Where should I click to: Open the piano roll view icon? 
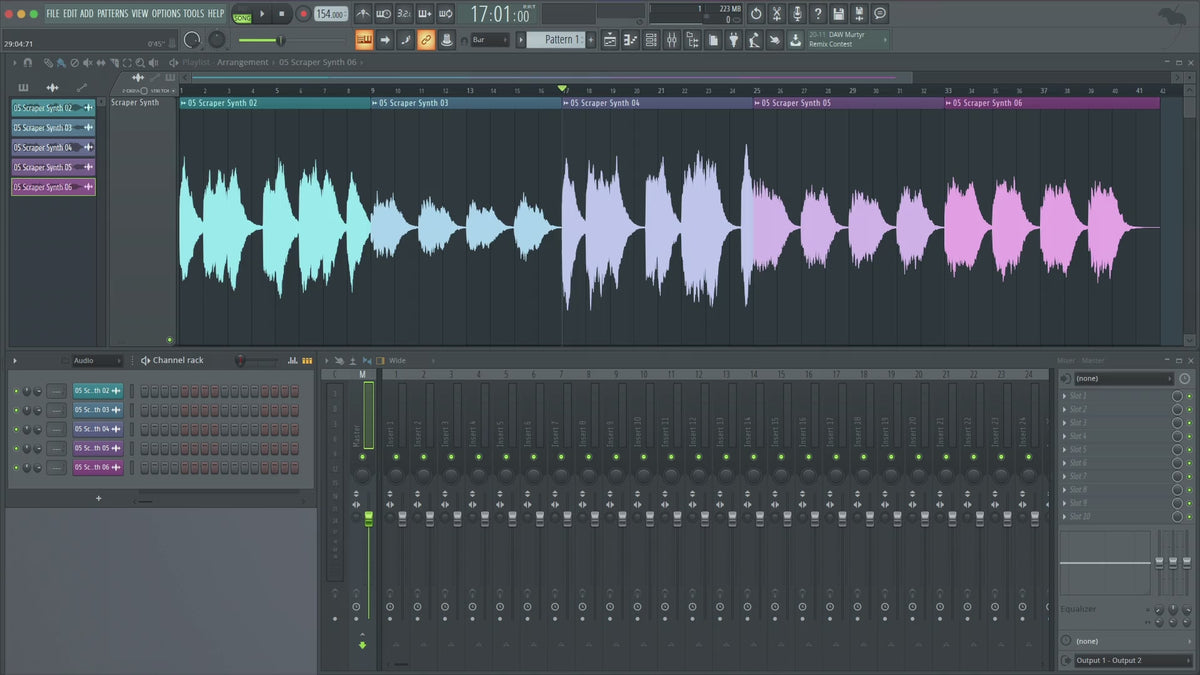(x=630, y=40)
